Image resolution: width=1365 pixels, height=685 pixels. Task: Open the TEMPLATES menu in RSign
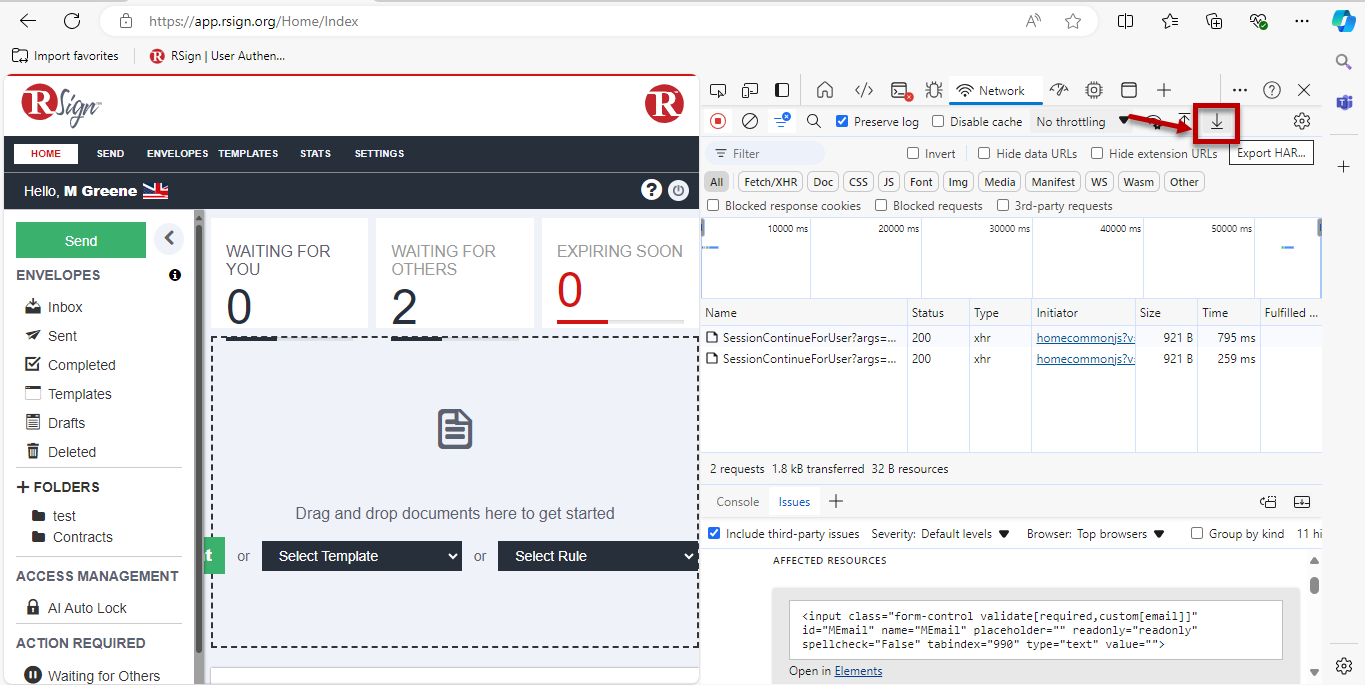point(248,153)
